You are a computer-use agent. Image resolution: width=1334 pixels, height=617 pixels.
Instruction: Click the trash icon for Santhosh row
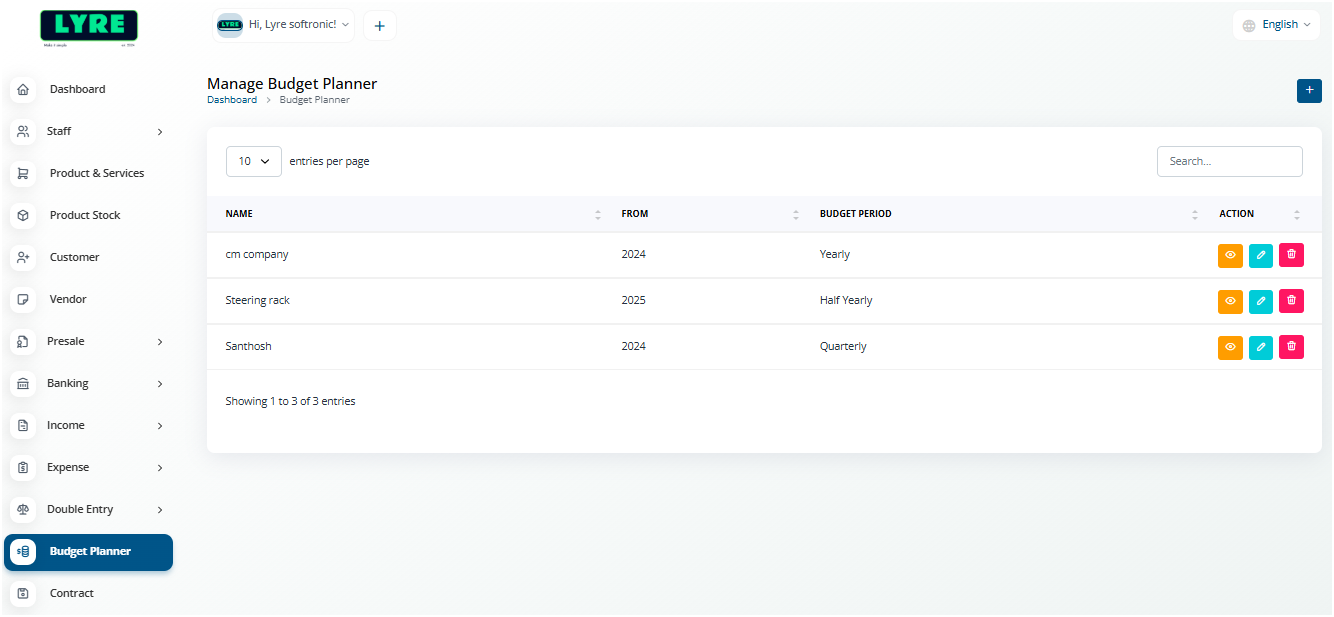coord(1291,347)
